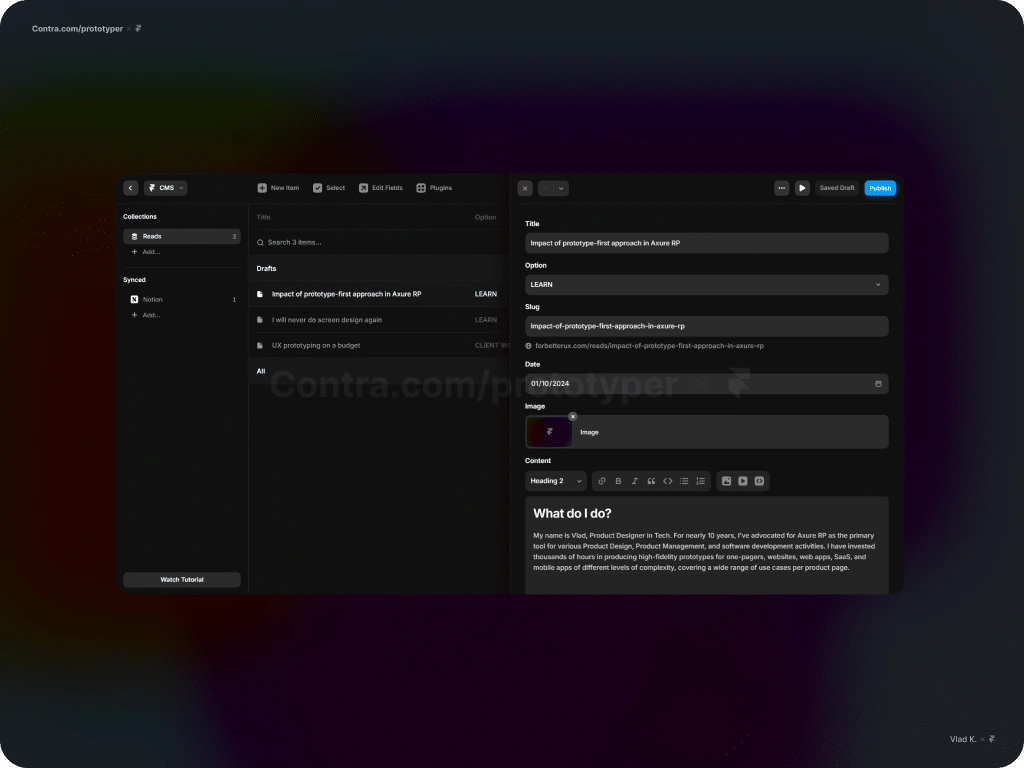Toggle italic formatting

(635, 481)
